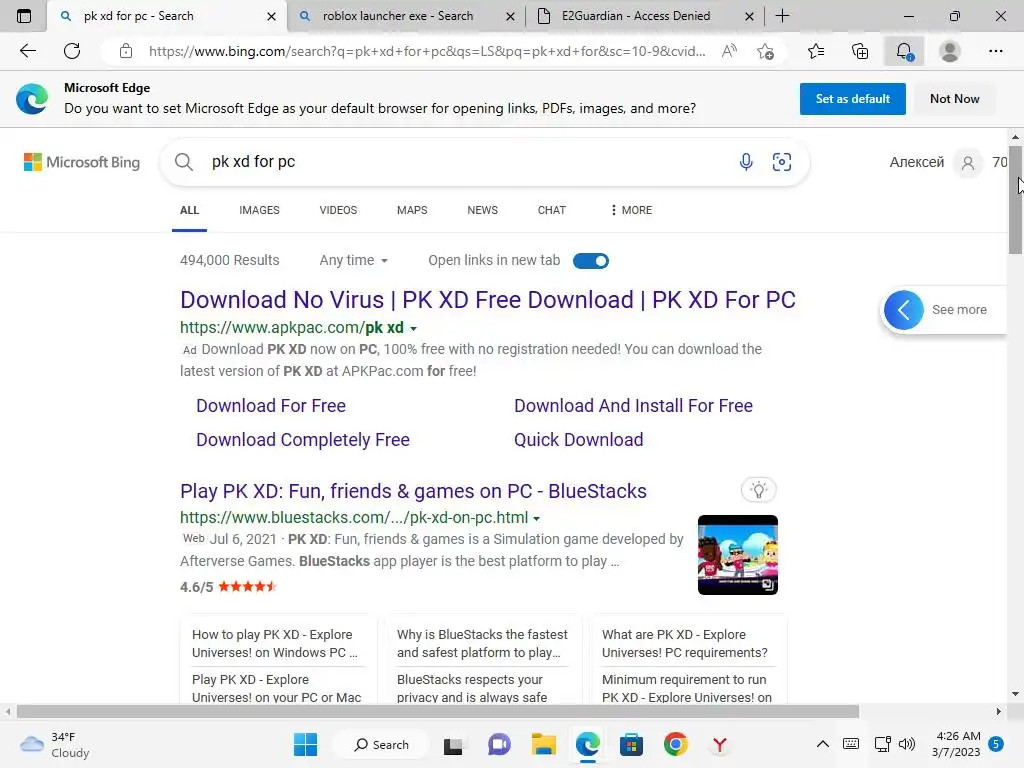
Task: Expand the Any time filter dropdown
Action: click(353, 260)
